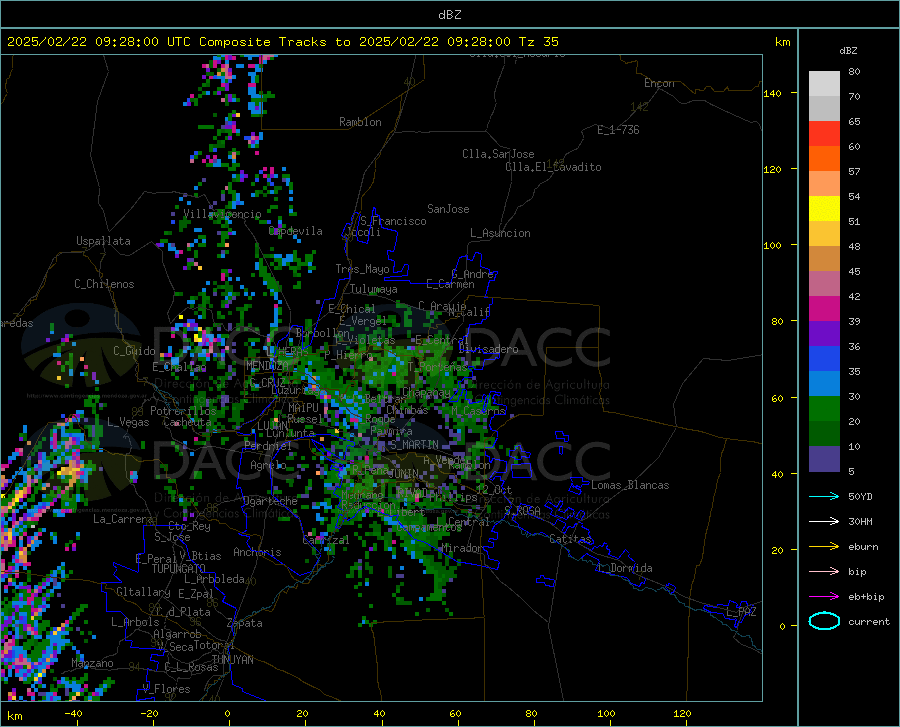The image size is (900, 727).
Task: Click the bip pink arrow legend icon
Action: pyautogui.click(x=824, y=572)
